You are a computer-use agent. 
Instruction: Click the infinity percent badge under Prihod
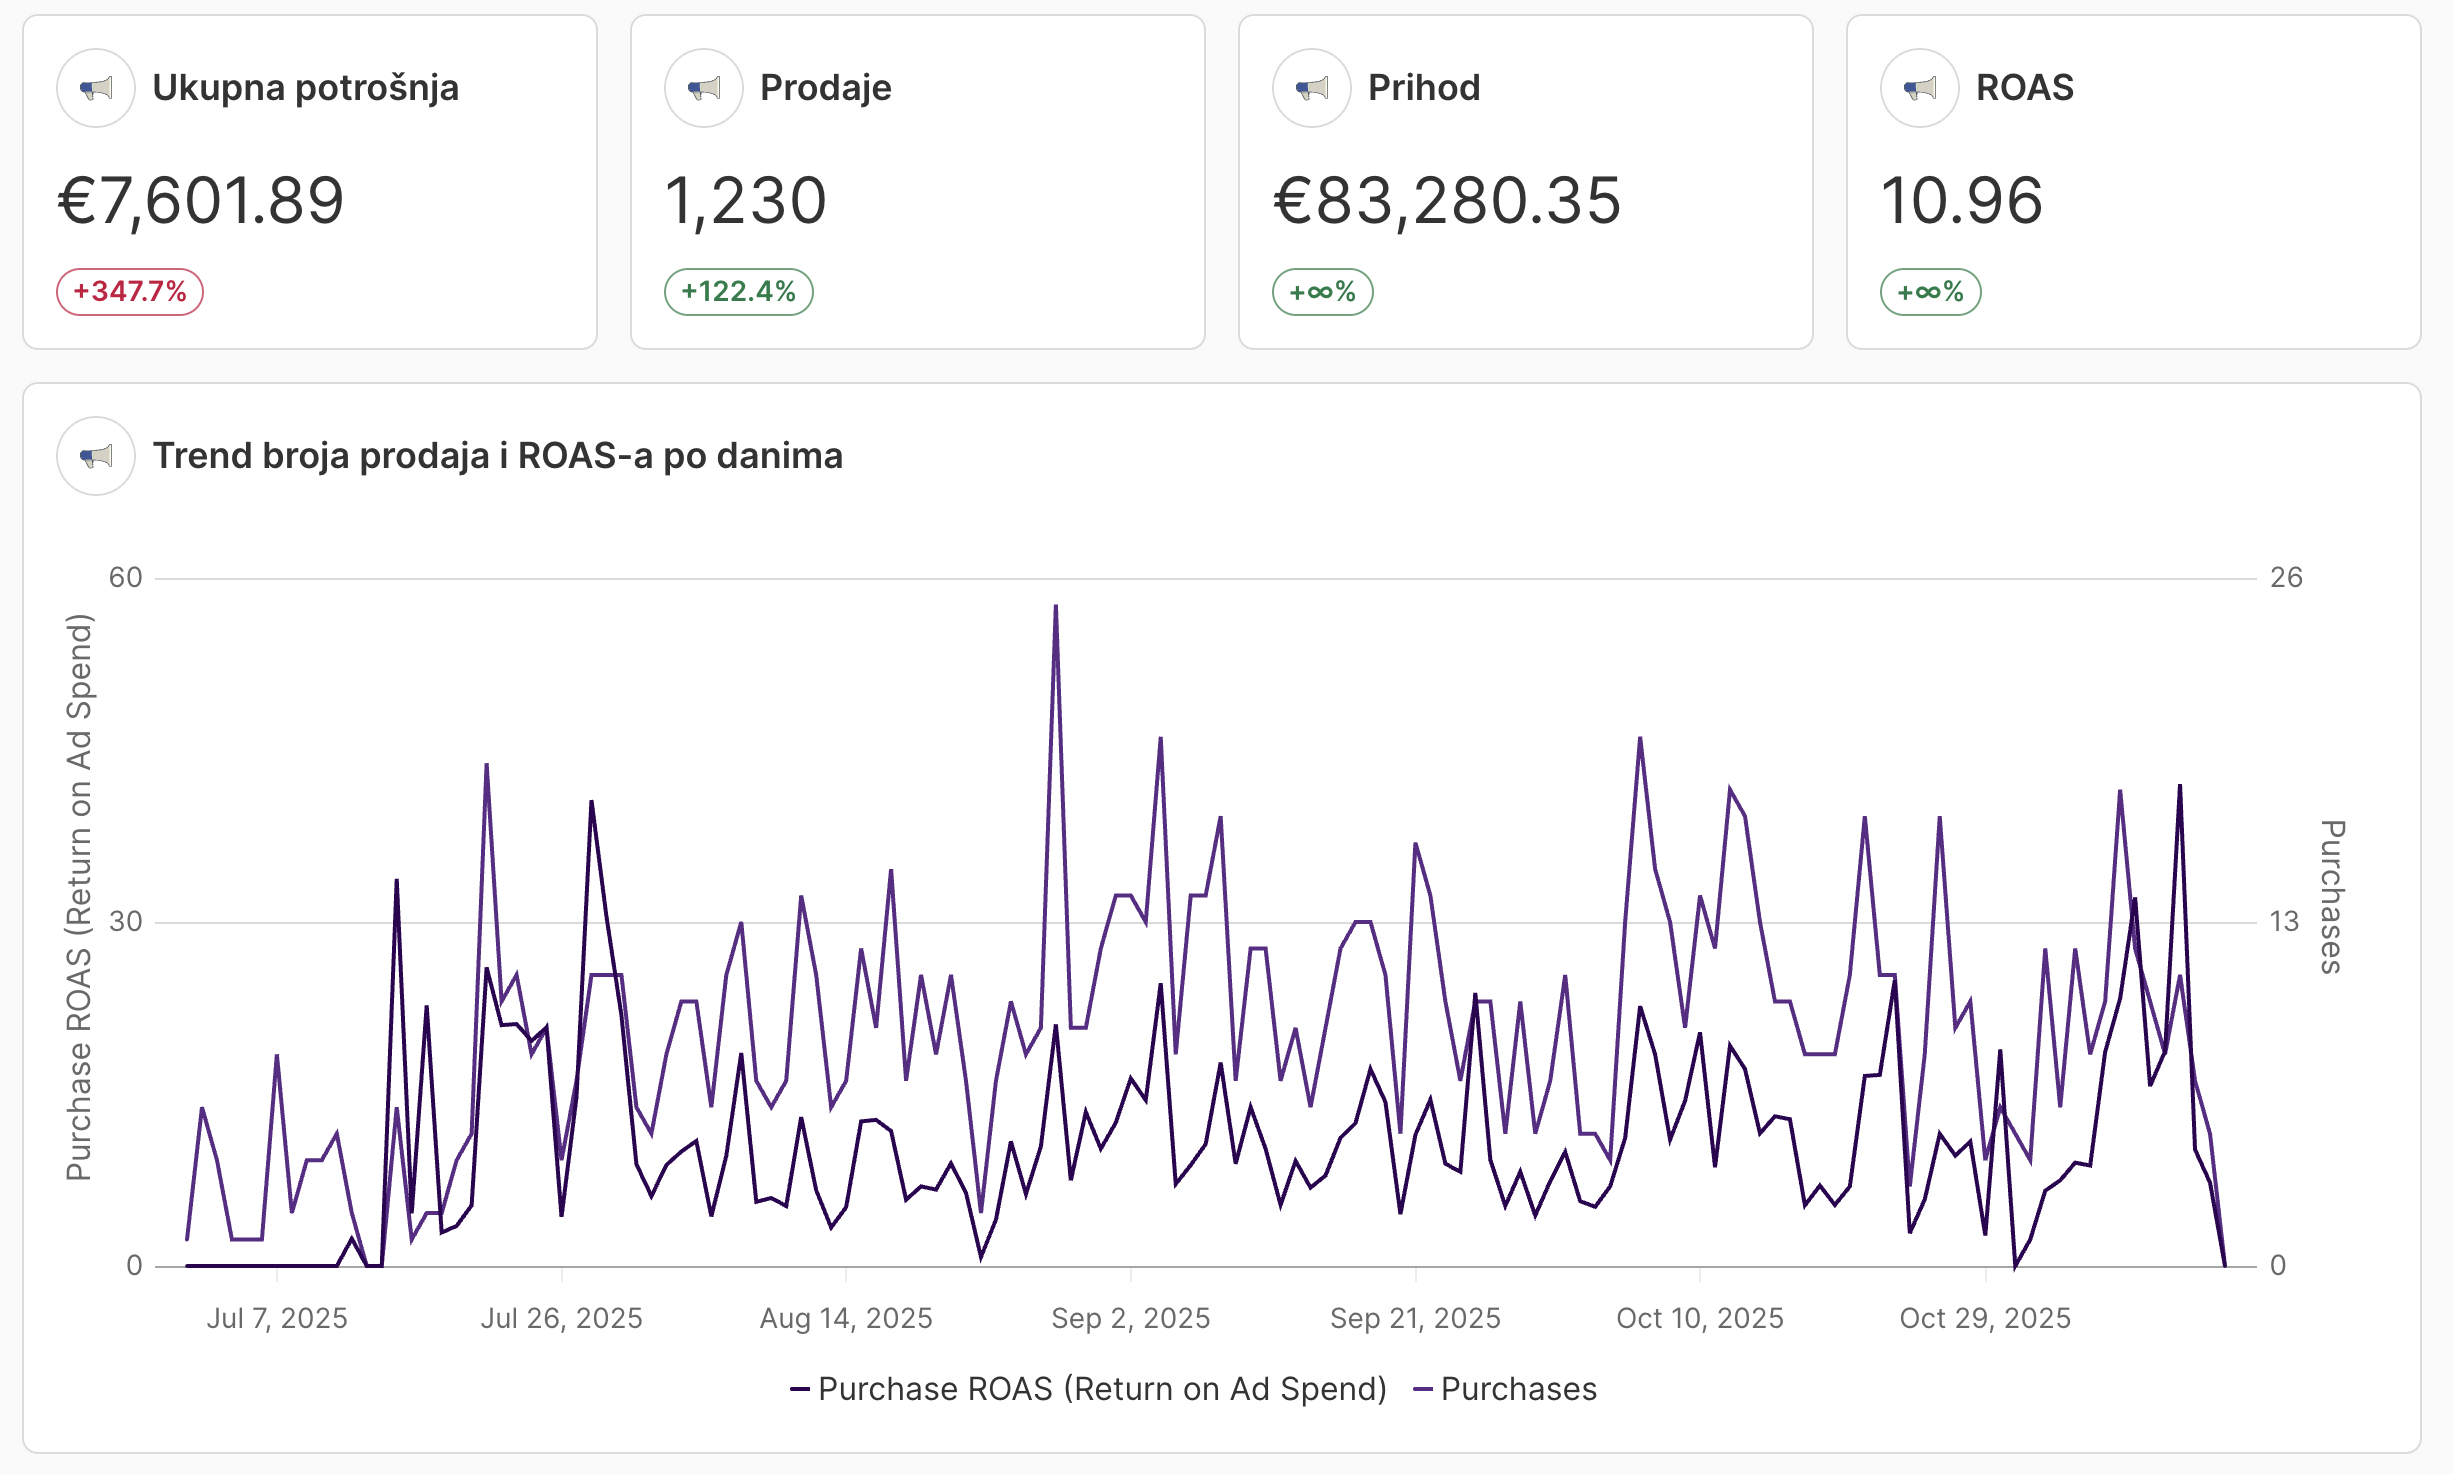(x=1322, y=292)
